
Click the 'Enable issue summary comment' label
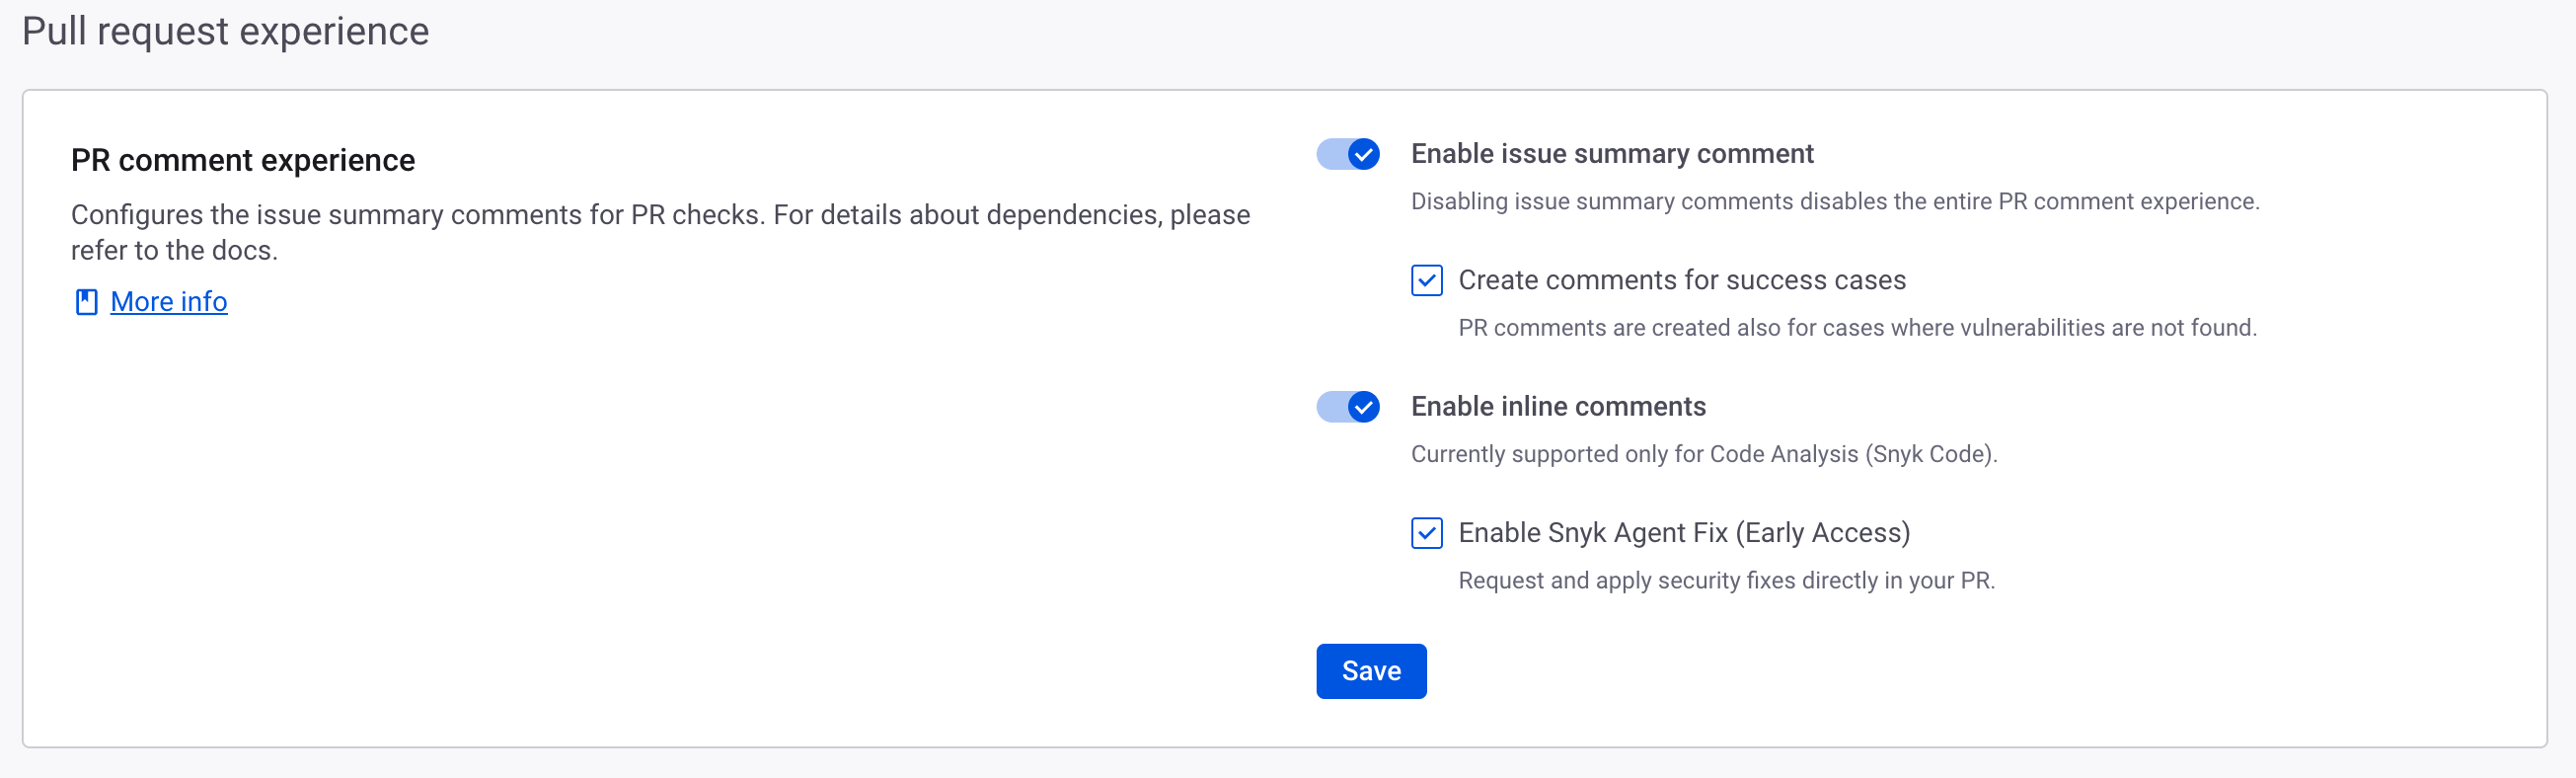pyautogui.click(x=1611, y=154)
